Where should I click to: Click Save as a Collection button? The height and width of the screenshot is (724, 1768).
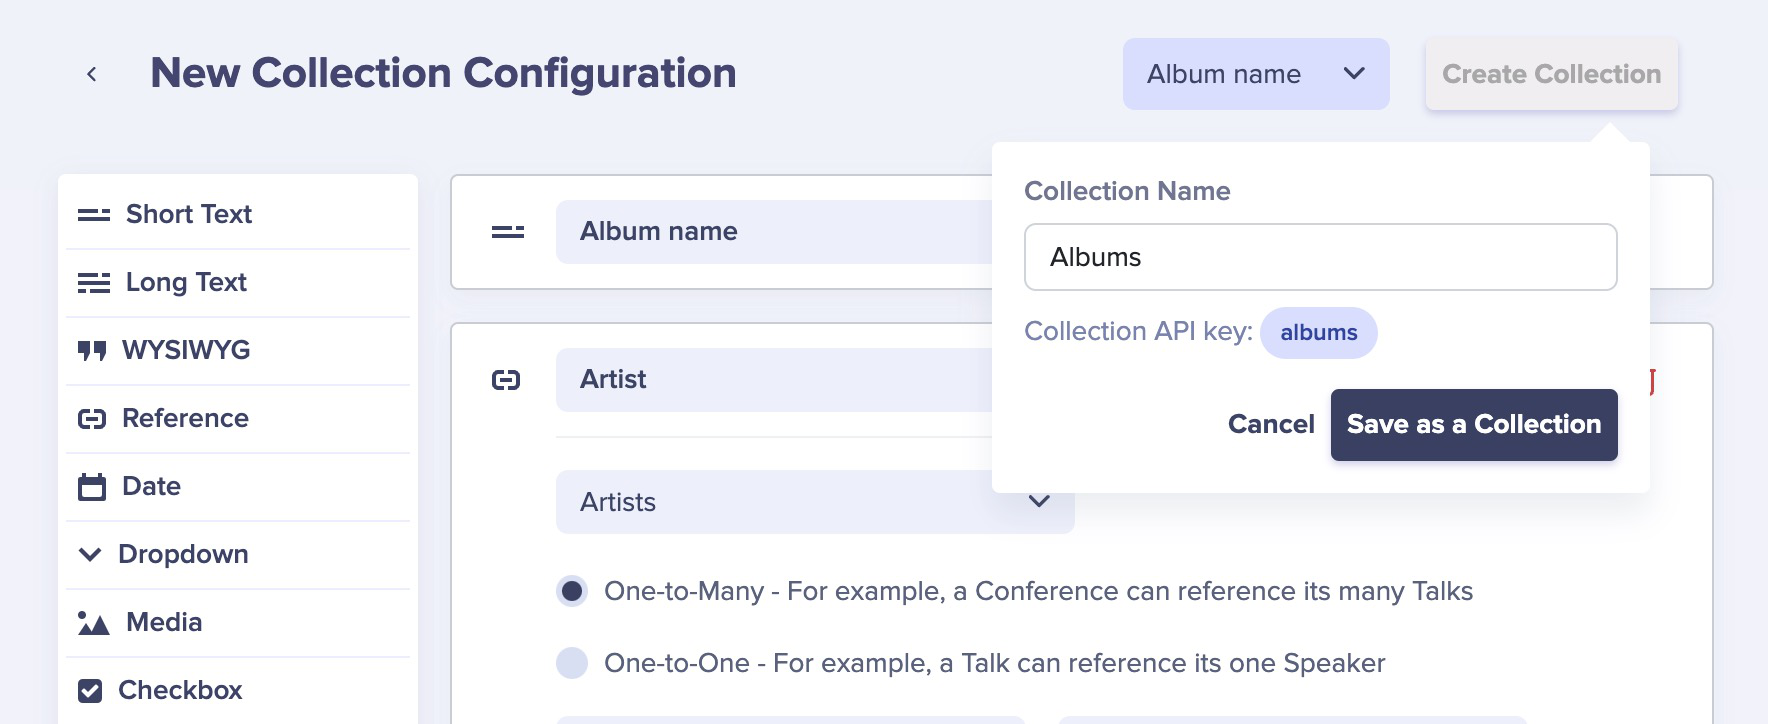click(1473, 425)
